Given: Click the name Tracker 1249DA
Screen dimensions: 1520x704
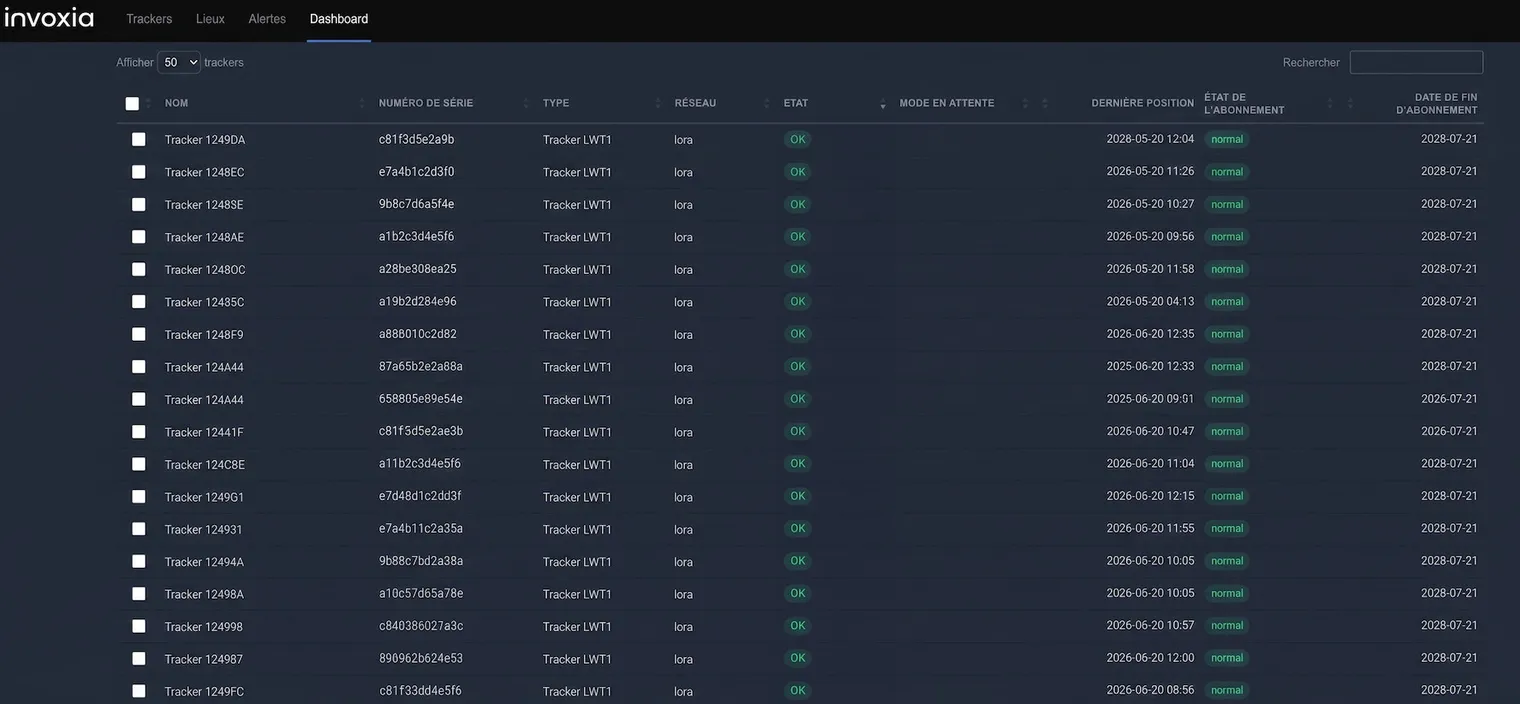Looking at the screenshot, I should (205, 140).
